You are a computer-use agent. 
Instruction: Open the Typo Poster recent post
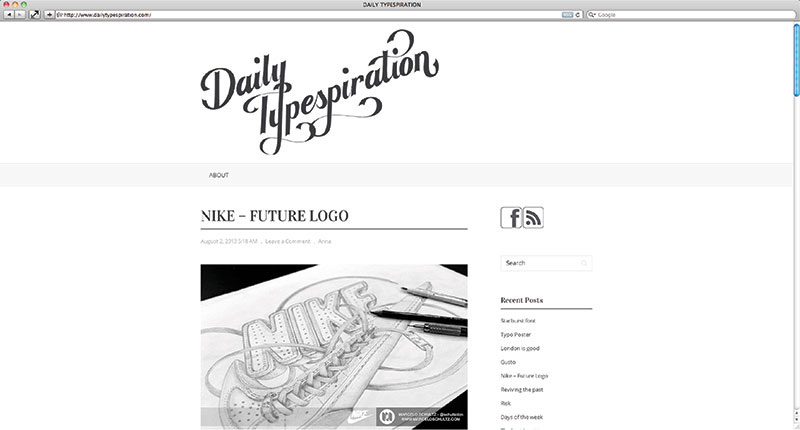(516, 335)
